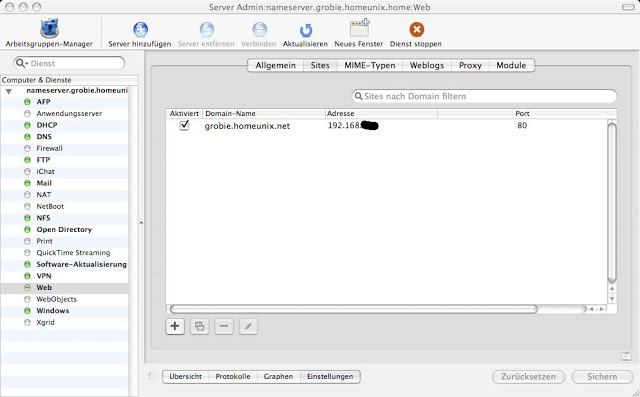
Task: Open Übersicht view
Action: pyautogui.click(x=186, y=377)
